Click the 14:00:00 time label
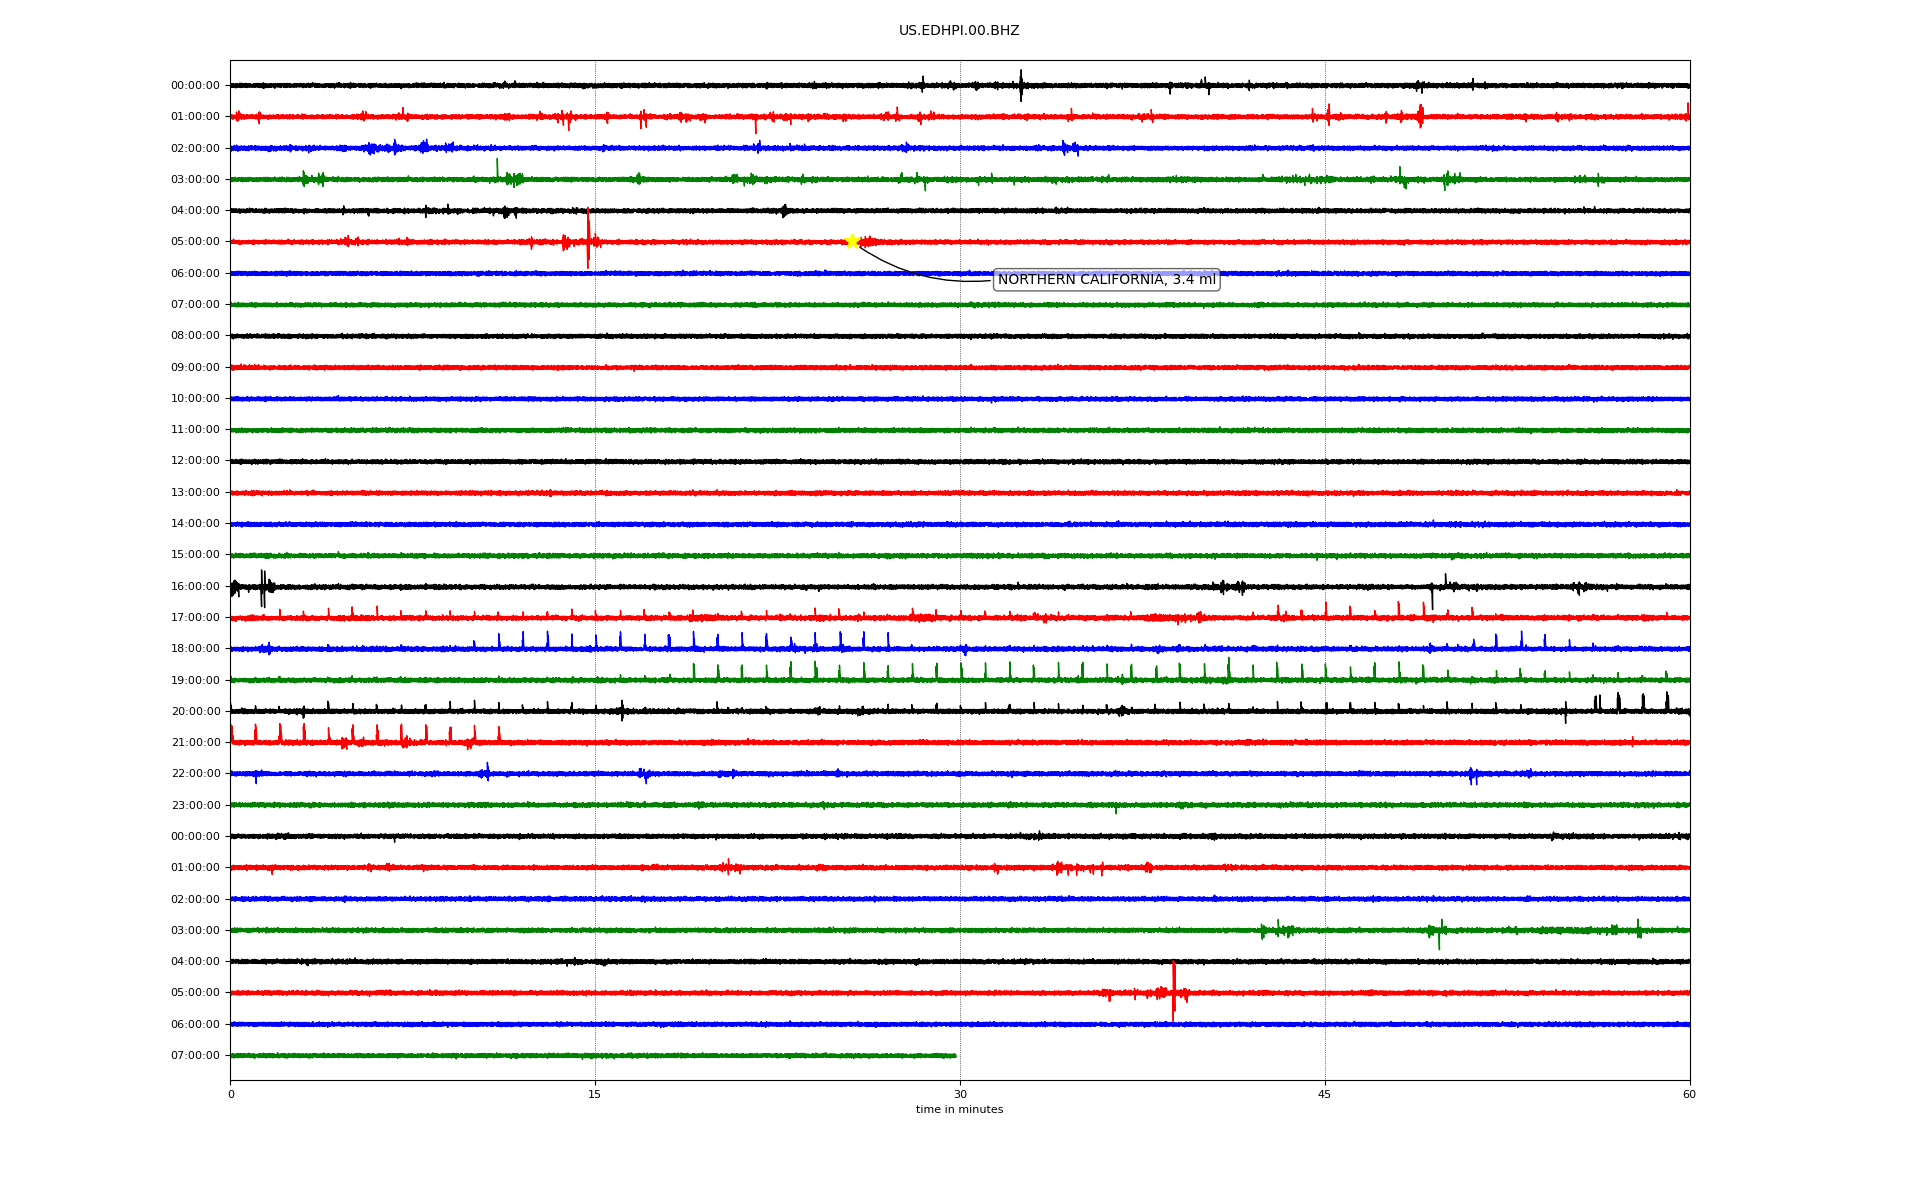The height and width of the screenshot is (1200, 1920). pos(195,524)
